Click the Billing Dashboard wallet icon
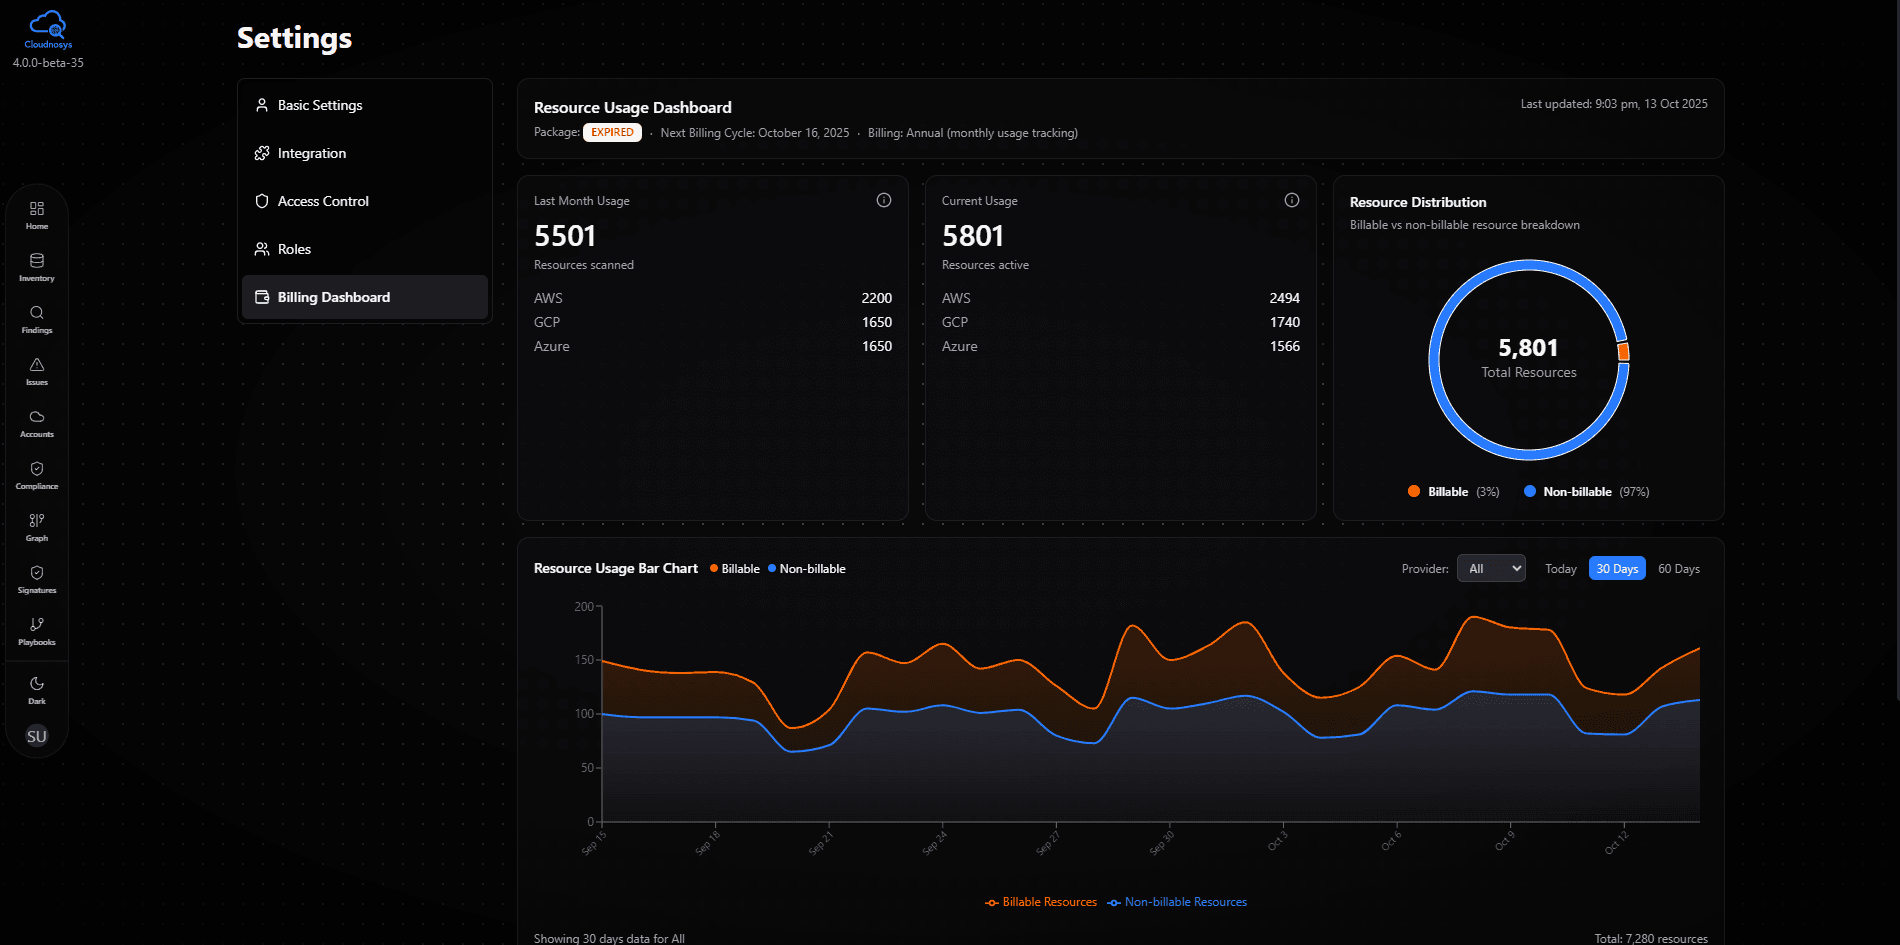Viewport: 1900px width, 945px height. (x=262, y=297)
